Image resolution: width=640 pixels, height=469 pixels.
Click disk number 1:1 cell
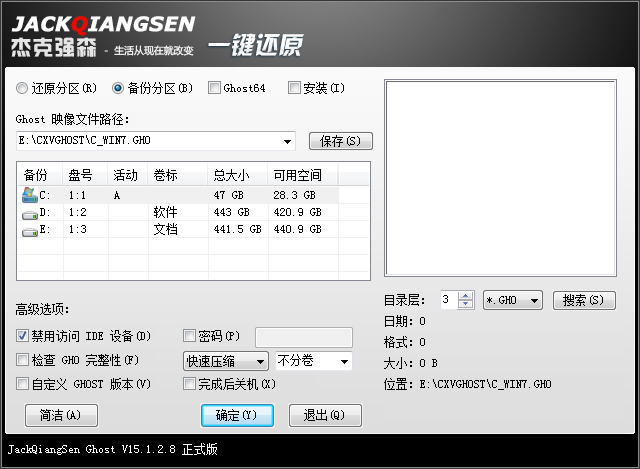click(x=77, y=196)
